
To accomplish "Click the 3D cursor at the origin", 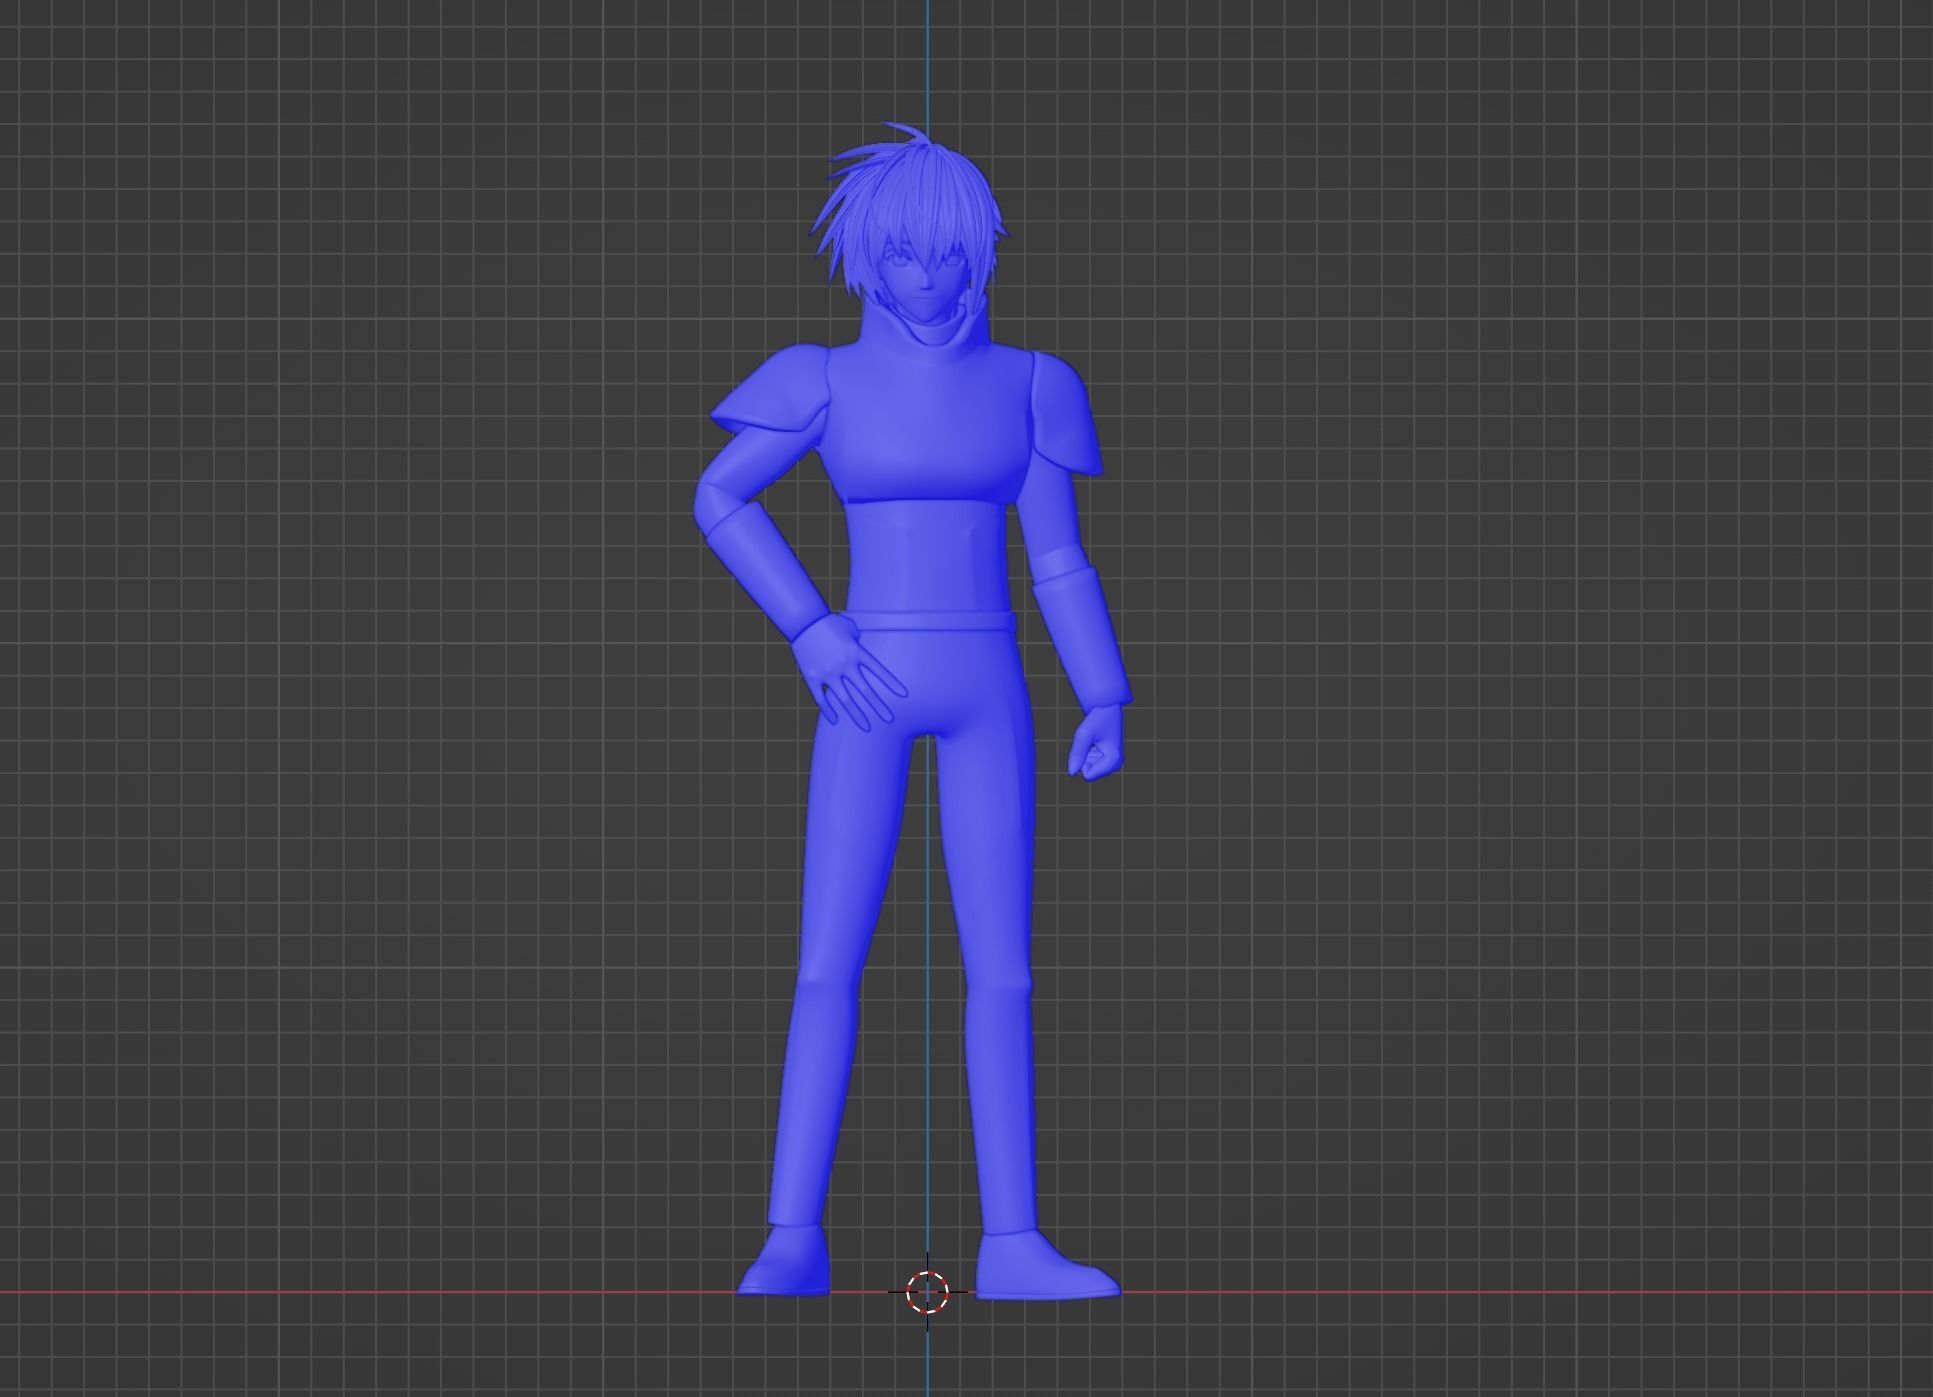I will tap(927, 1291).
